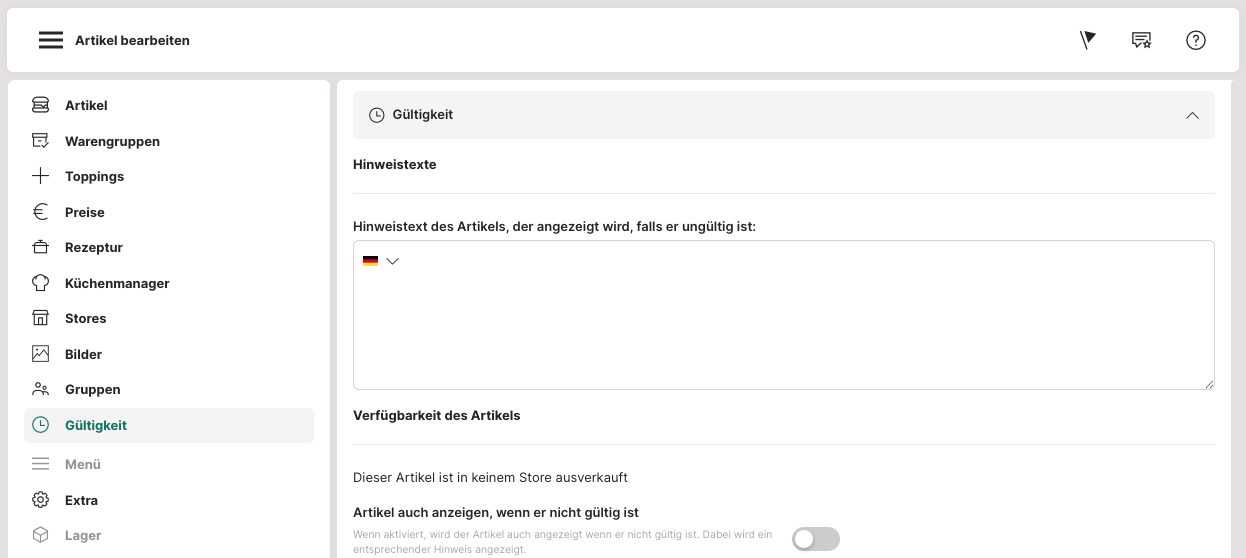The height and width of the screenshot is (558, 1246).
Task: Open Warengruppen in the sidebar
Action: (112, 141)
